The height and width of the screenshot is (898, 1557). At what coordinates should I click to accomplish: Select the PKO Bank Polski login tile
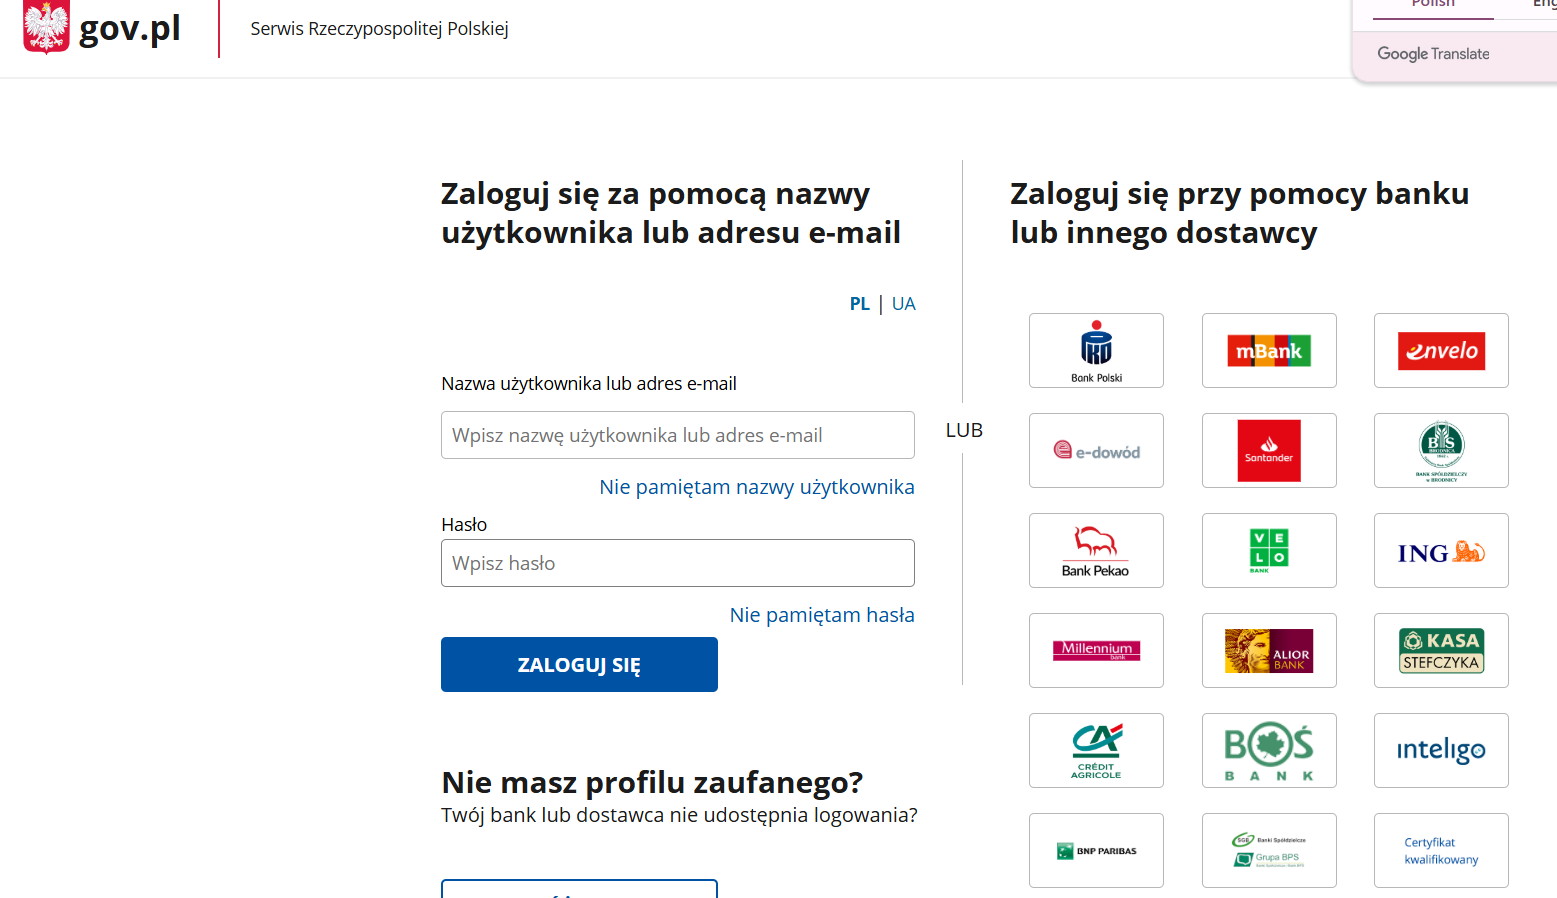tap(1096, 350)
